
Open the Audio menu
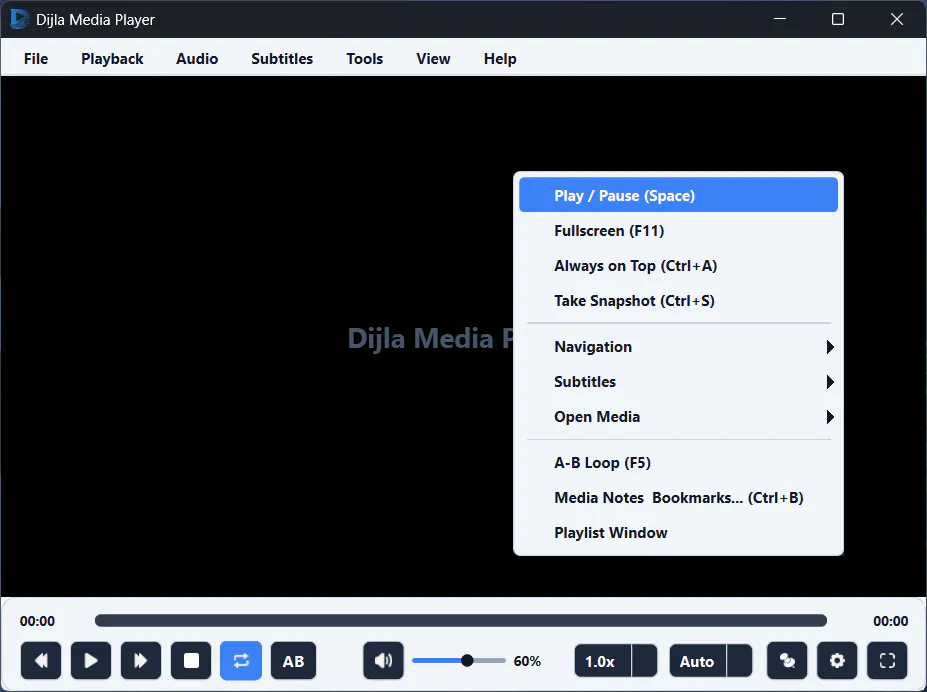pos(197,59)
